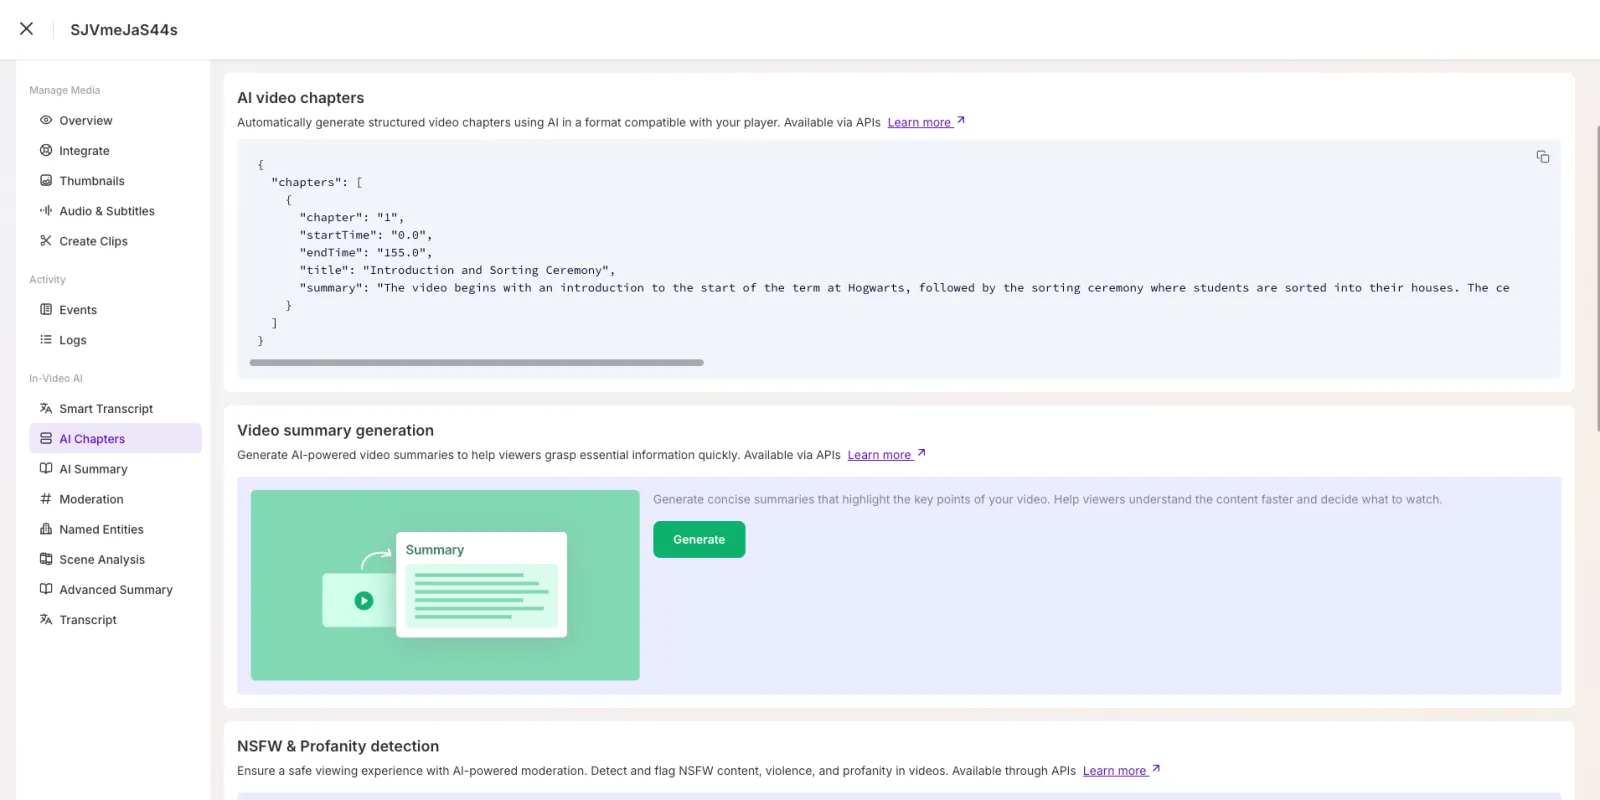Screen dimensions: 1600x800
Task: Click the Smart Transcript translate icon
Action: point(46,408)
